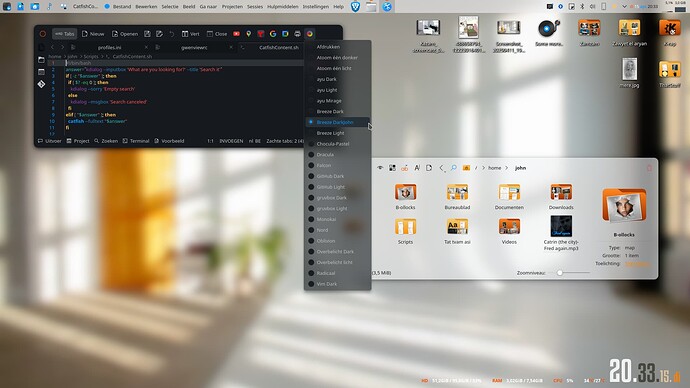Viewport: 690px width, 388px height.
Task: Open the Selectie menu in menu bar
Action: pyautogui.click(x=170, y=7)
